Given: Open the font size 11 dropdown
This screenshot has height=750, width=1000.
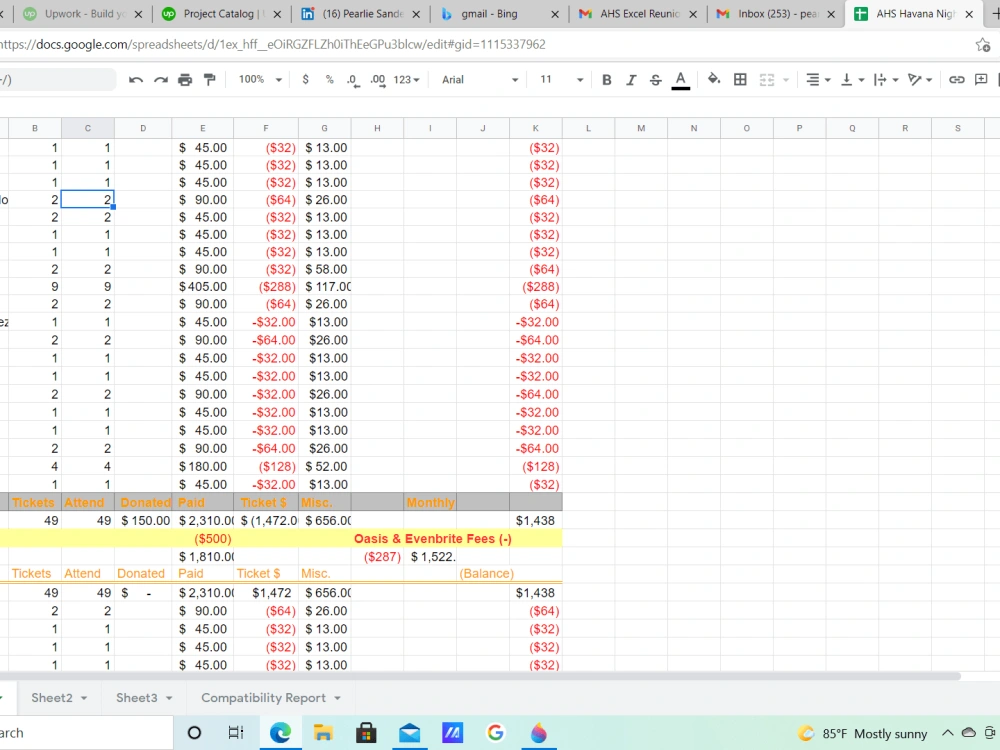Looking at the screenshot, I should click(561, 80).
